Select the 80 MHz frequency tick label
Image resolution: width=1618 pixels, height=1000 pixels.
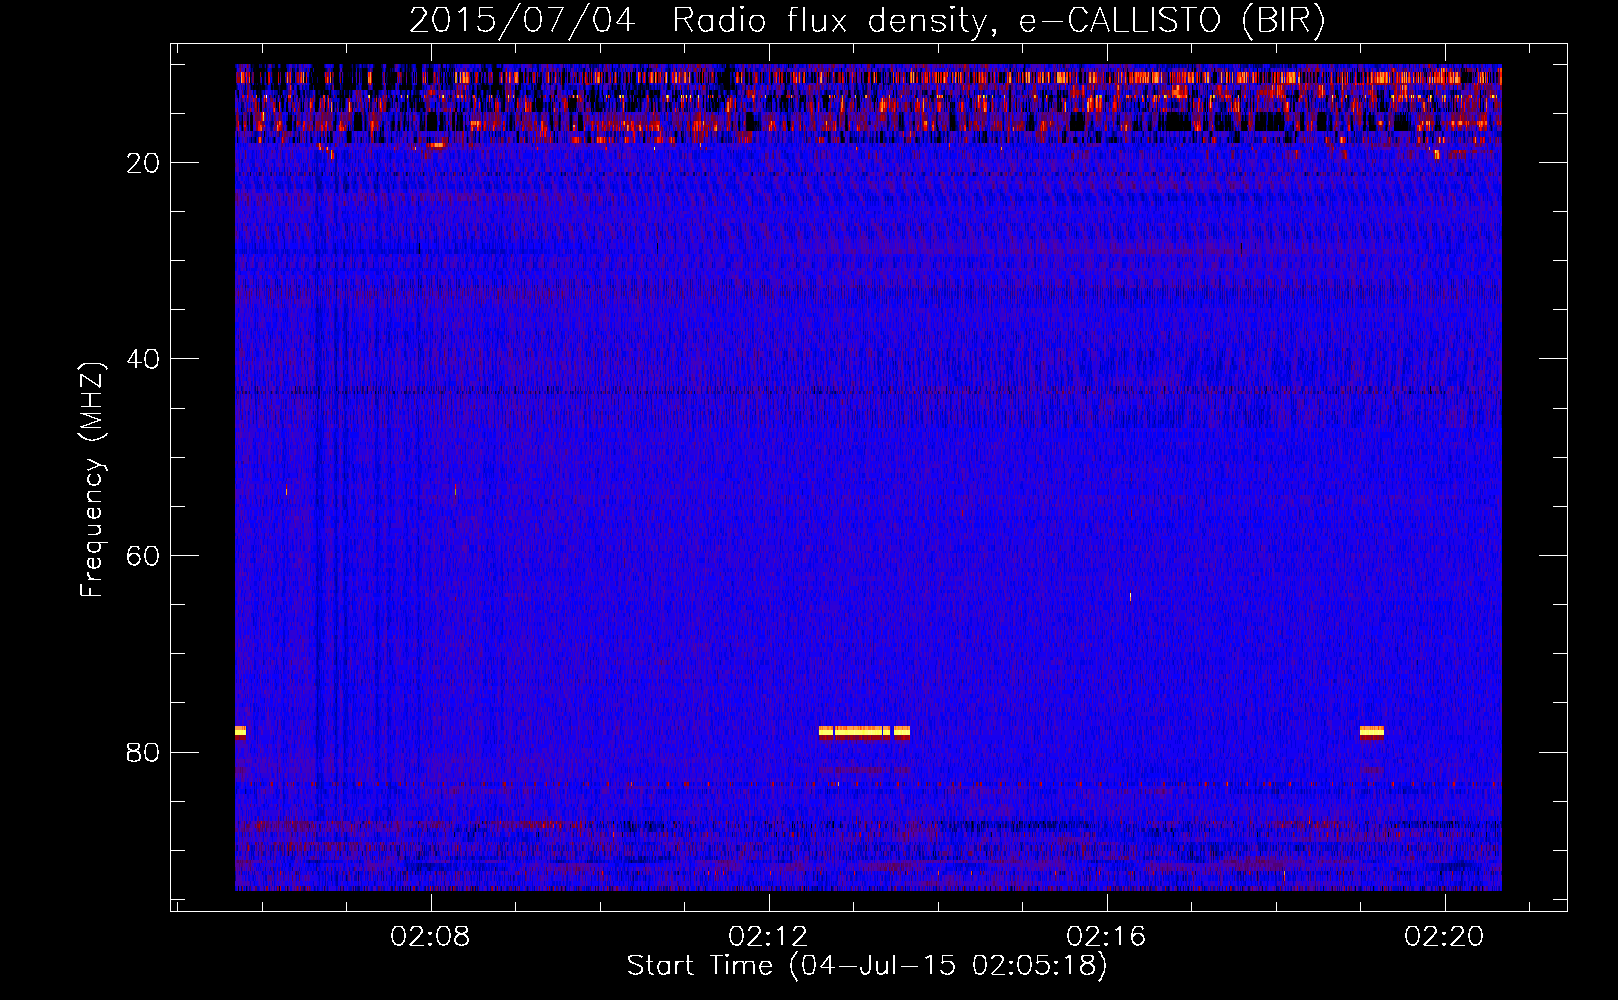pyautogui.click(x=144, y=752)
